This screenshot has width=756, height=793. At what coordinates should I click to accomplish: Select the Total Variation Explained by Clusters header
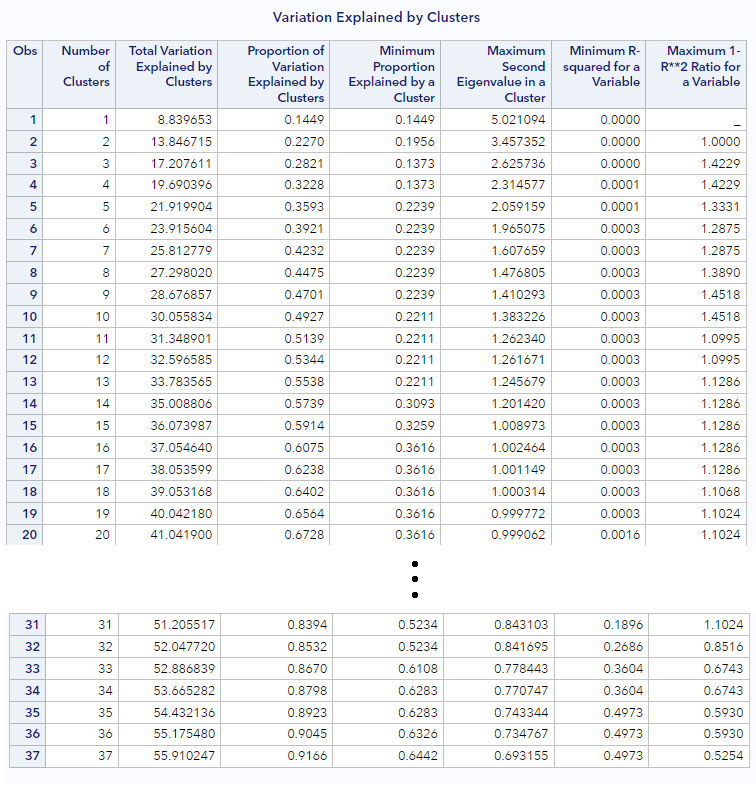click(x=166, y=74)
